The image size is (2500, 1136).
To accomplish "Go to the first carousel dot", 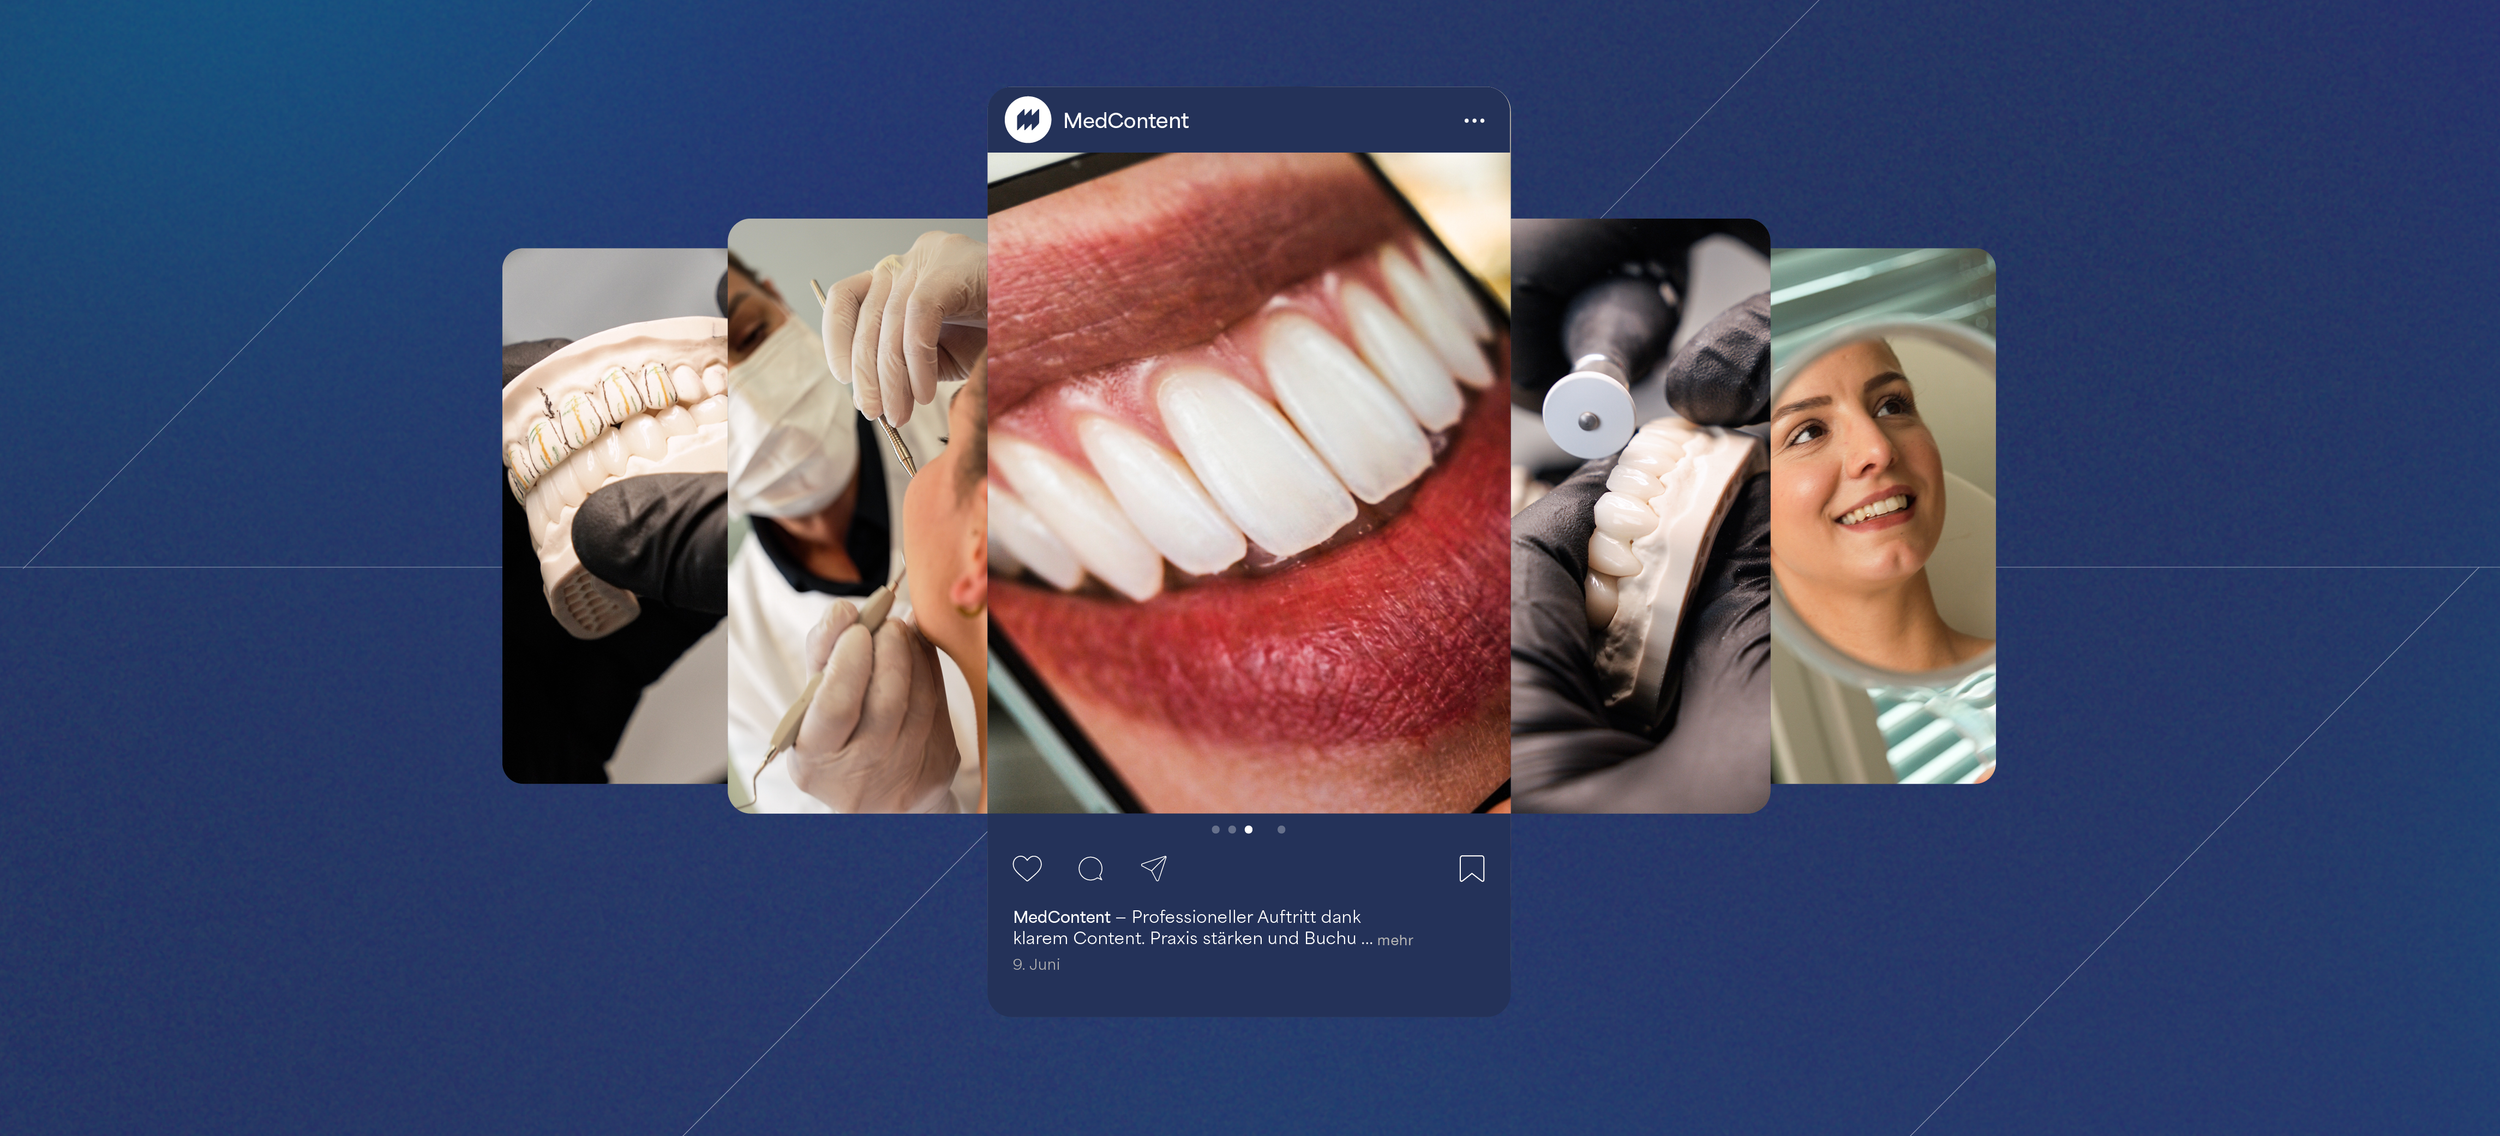I will point(1215,829).
